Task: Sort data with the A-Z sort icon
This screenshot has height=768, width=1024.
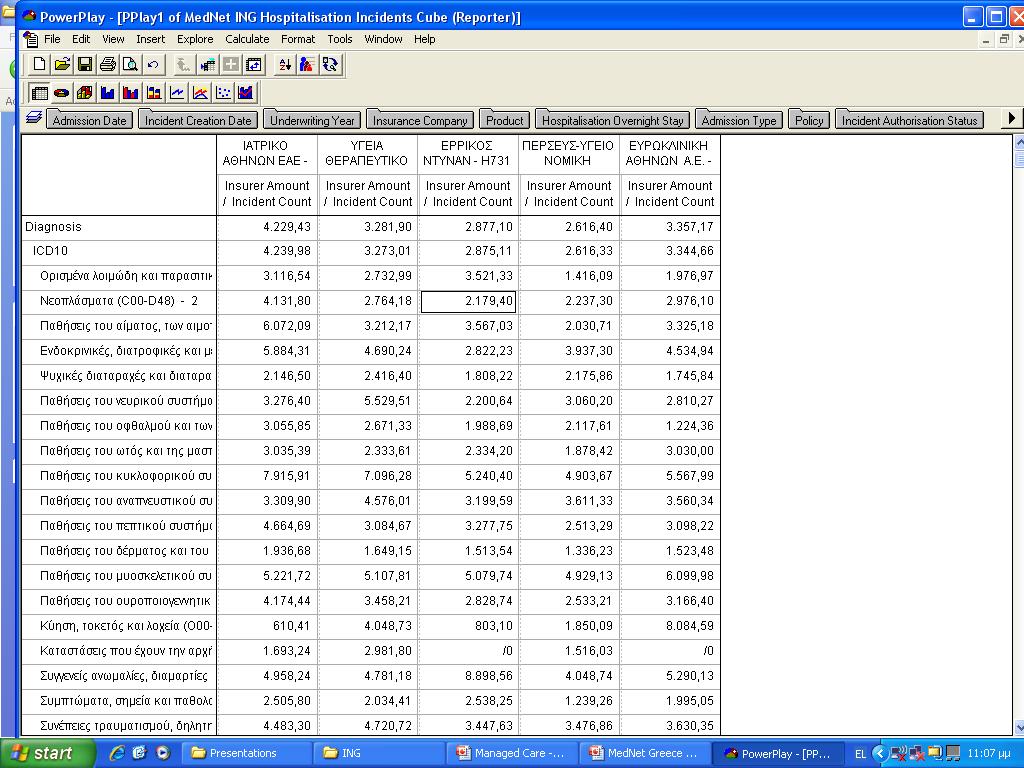Action: [x=285, y=64]
